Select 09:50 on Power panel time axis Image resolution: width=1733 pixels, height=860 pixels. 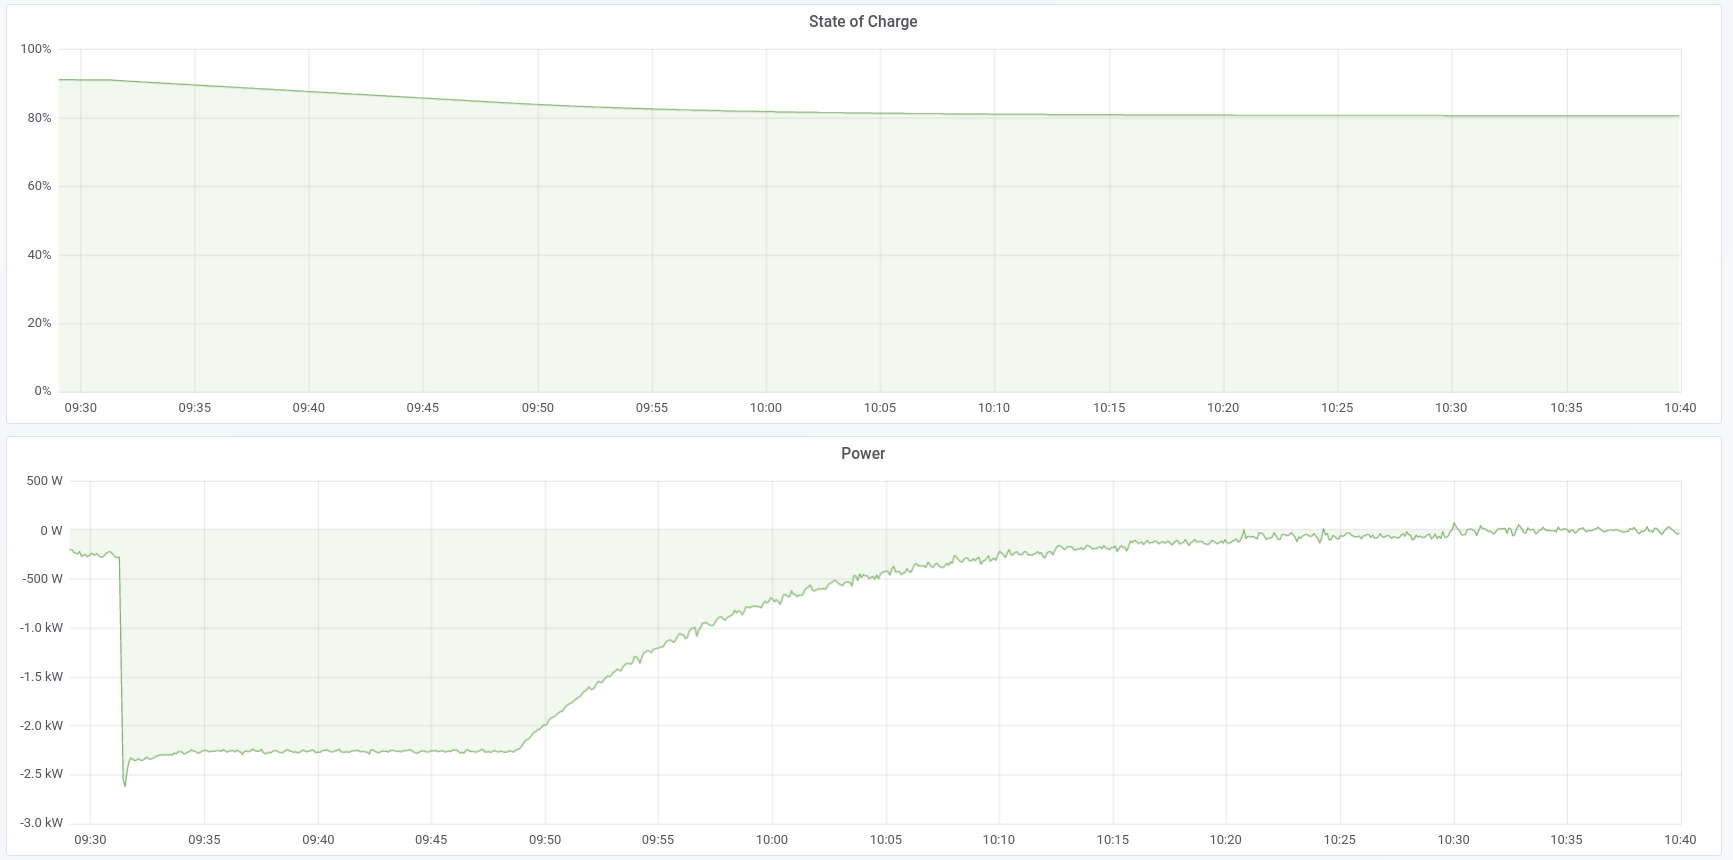(545, 840)
